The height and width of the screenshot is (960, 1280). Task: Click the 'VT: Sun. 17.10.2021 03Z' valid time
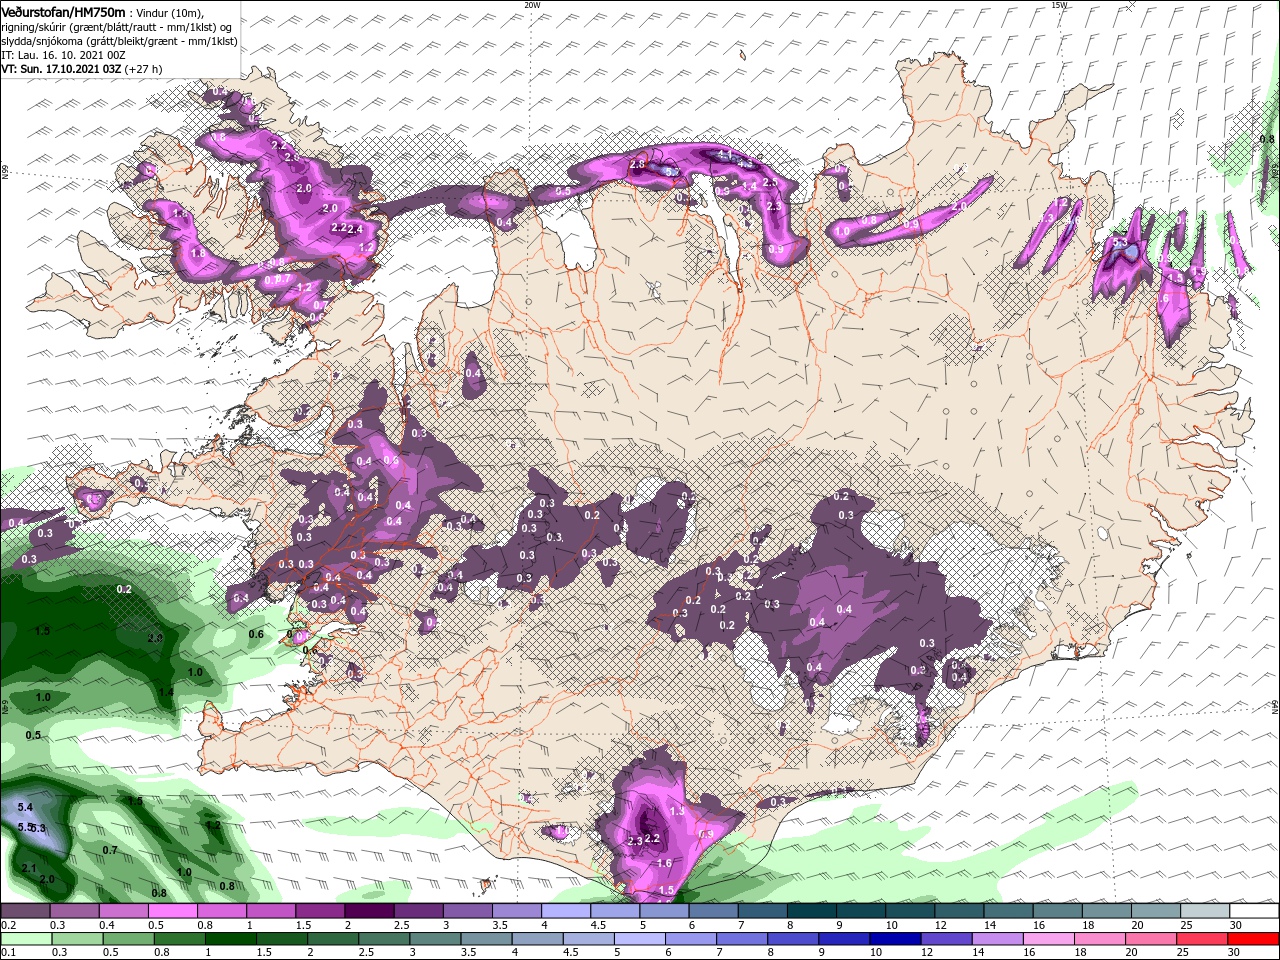61,69
